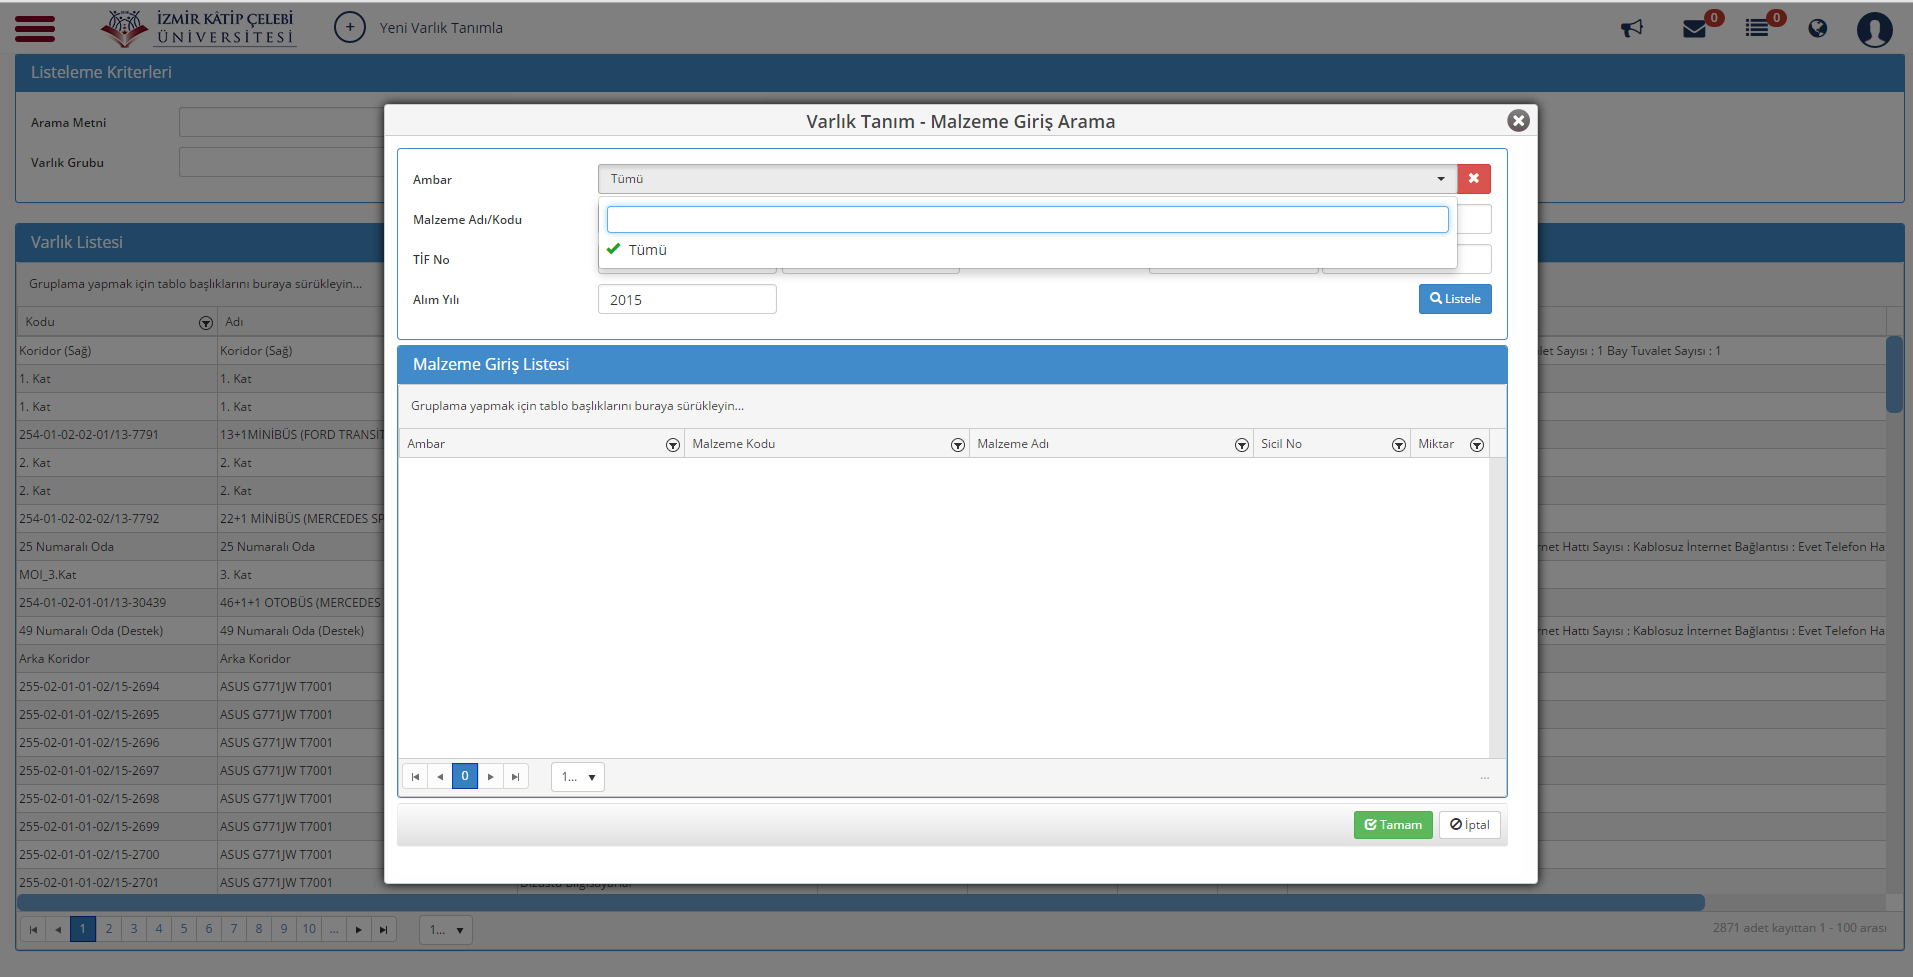Click the vertical scrollbar of Varlık Listesi
The width and height of the screenshot is (1913, 977).
(x=1894, y=375)
